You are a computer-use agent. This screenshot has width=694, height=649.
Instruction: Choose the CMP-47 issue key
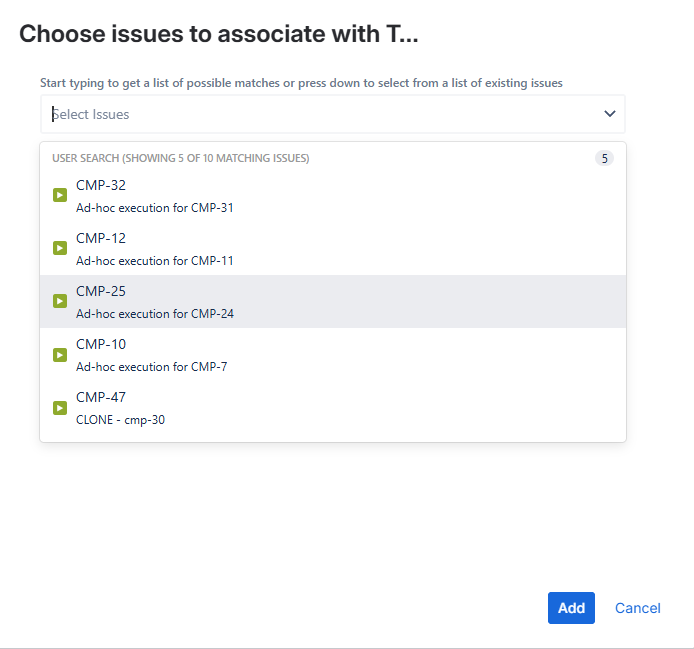pyautogui.click(x=101, y=397)
